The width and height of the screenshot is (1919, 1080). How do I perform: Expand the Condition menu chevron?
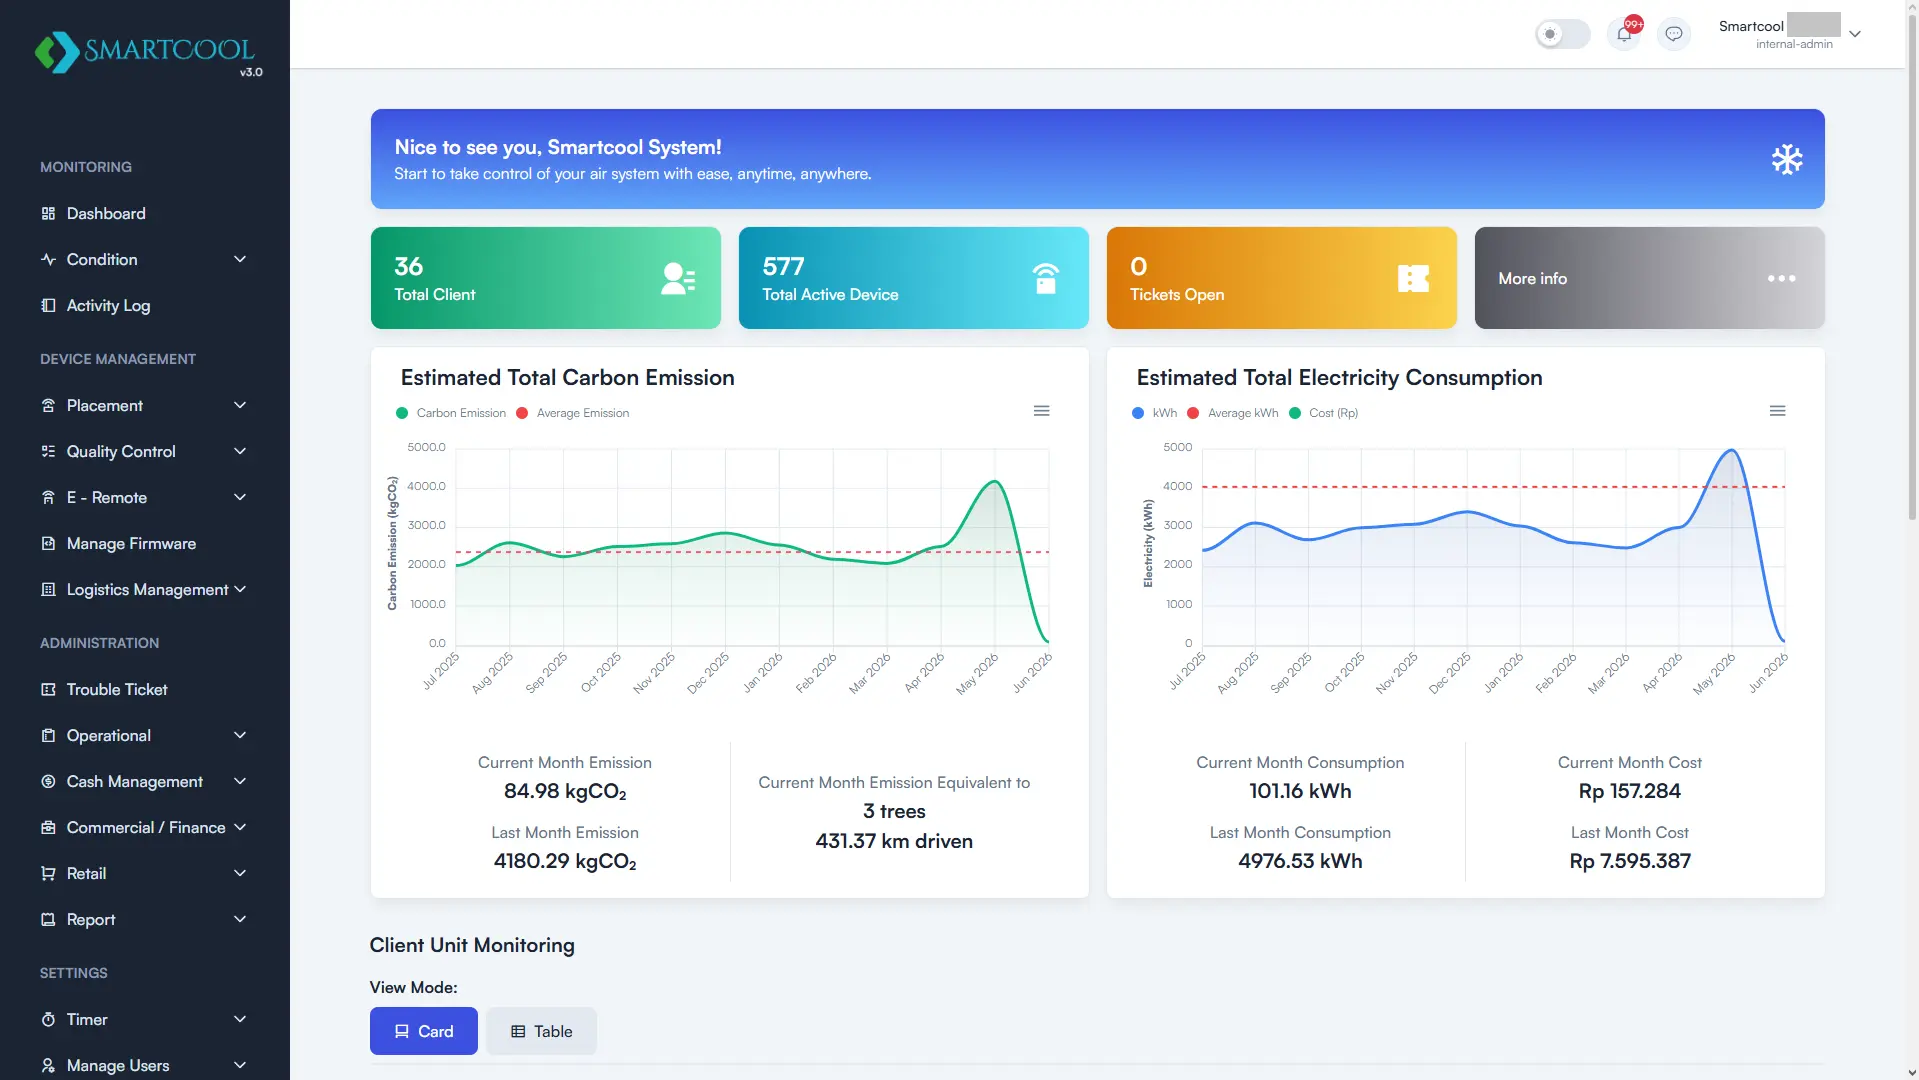240,260
